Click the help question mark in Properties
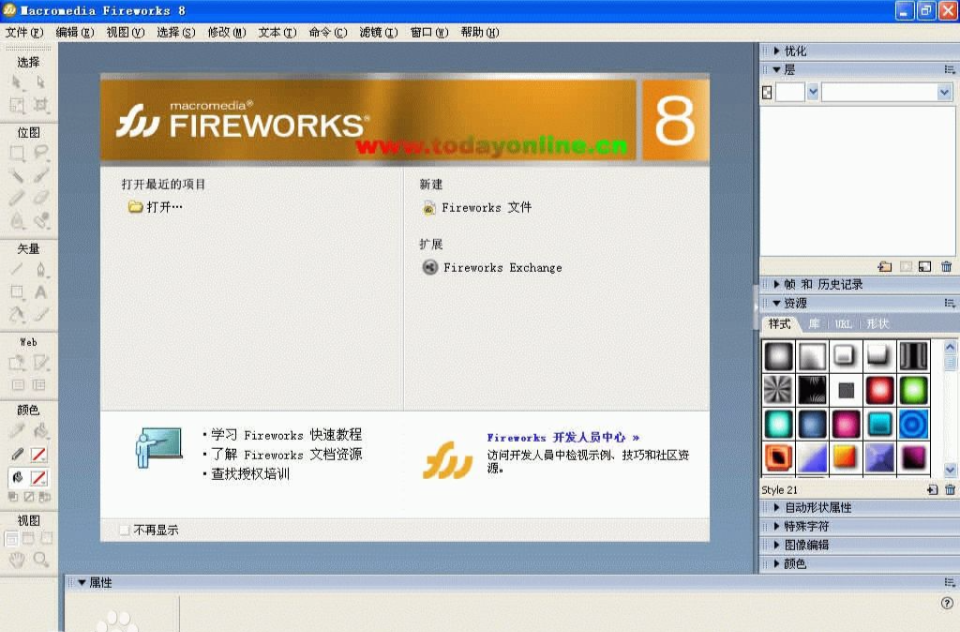This screenshot has height=632, width=960. pyautogui.click(x=947, y=603)
